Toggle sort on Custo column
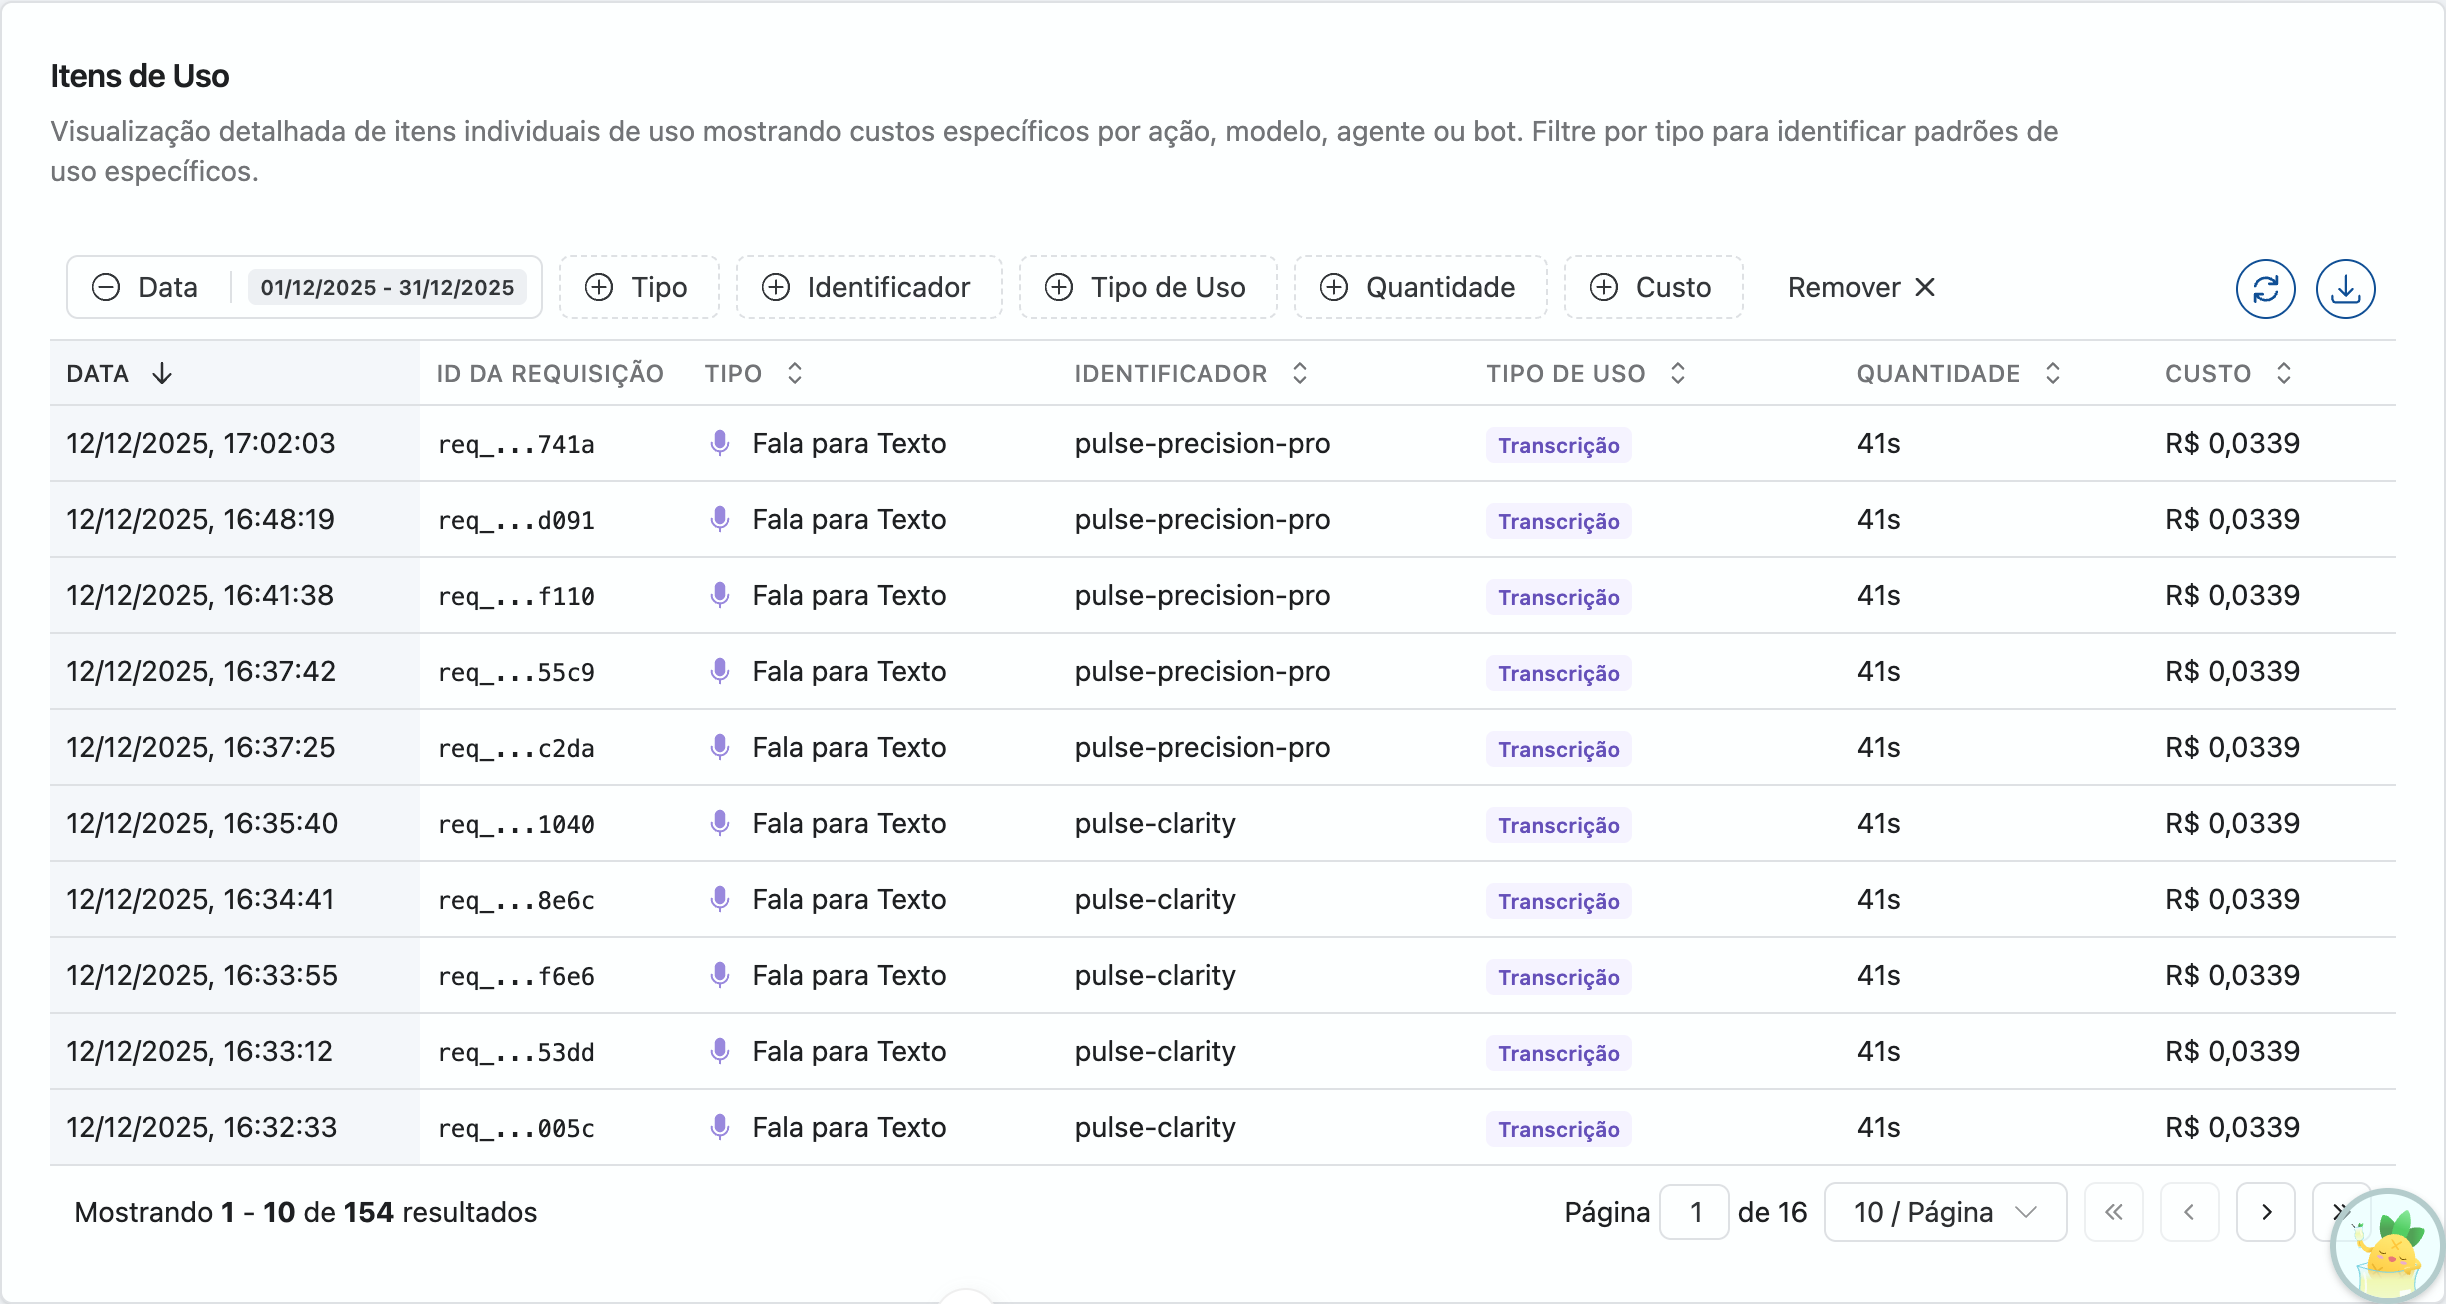2446x1304 pixels. [2284, 374]
